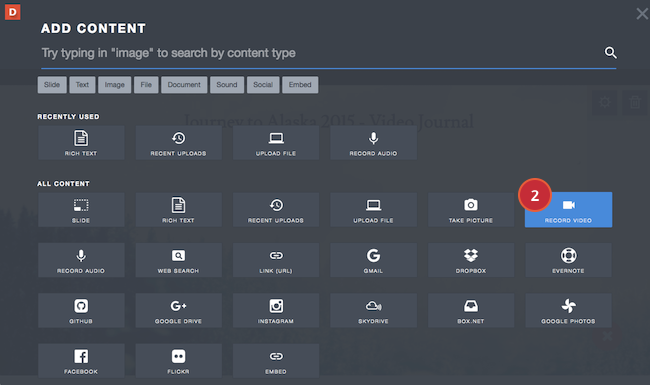
Task: Select the Take Picture tile
Action: (x=471, y=210)
